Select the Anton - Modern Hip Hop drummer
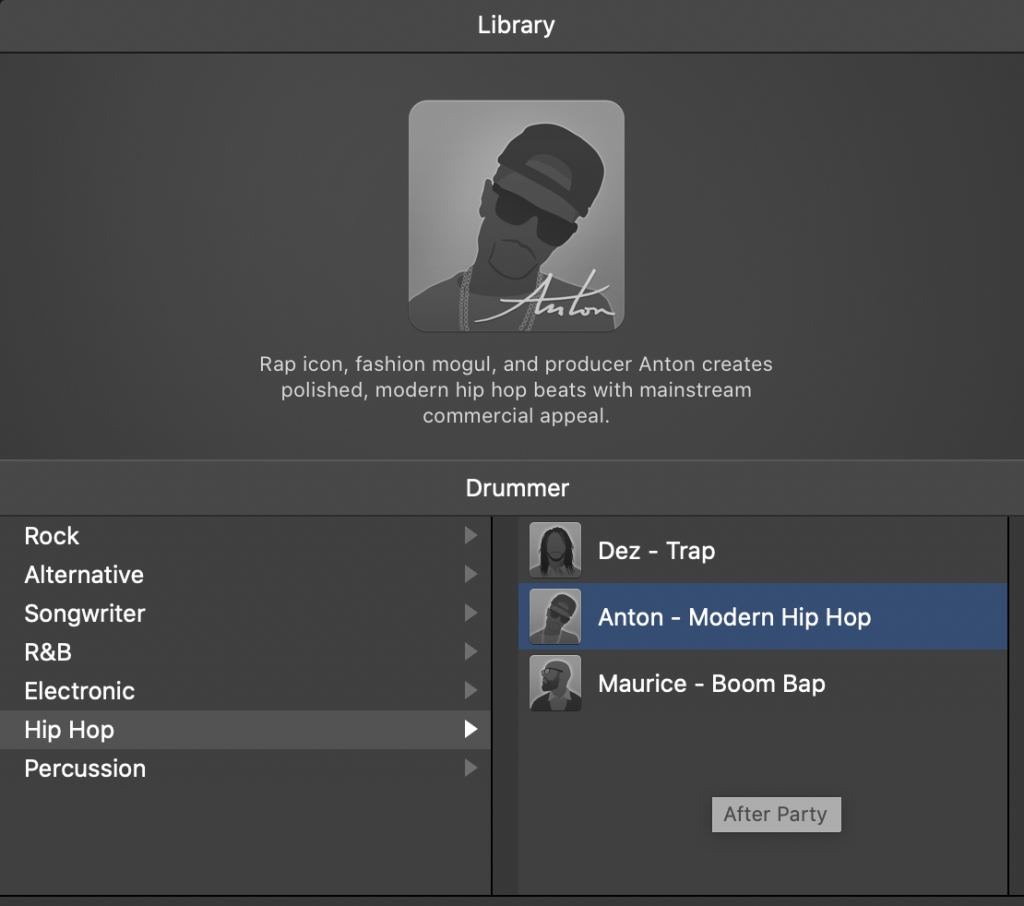This screenshot has width=1024, height=906. (700, 617)
